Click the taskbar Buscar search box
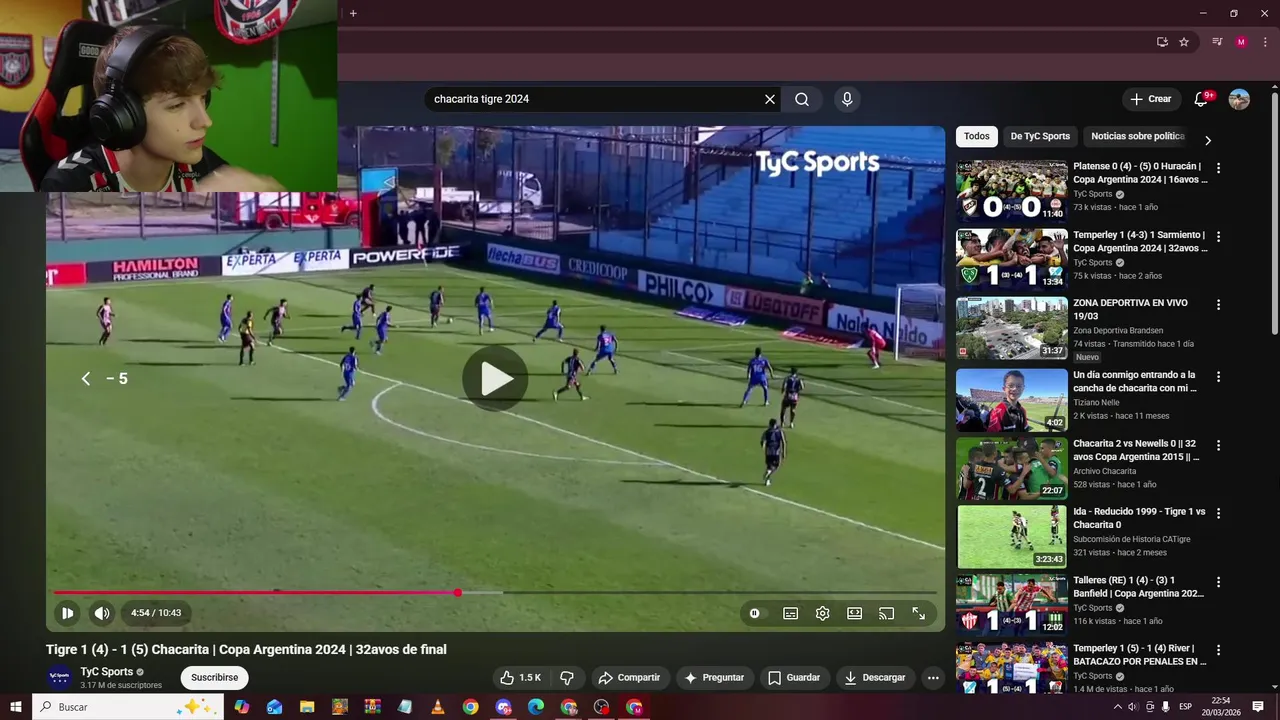Image resolution: width=1280 pixels, height=720 pixels. coord(128,707)
